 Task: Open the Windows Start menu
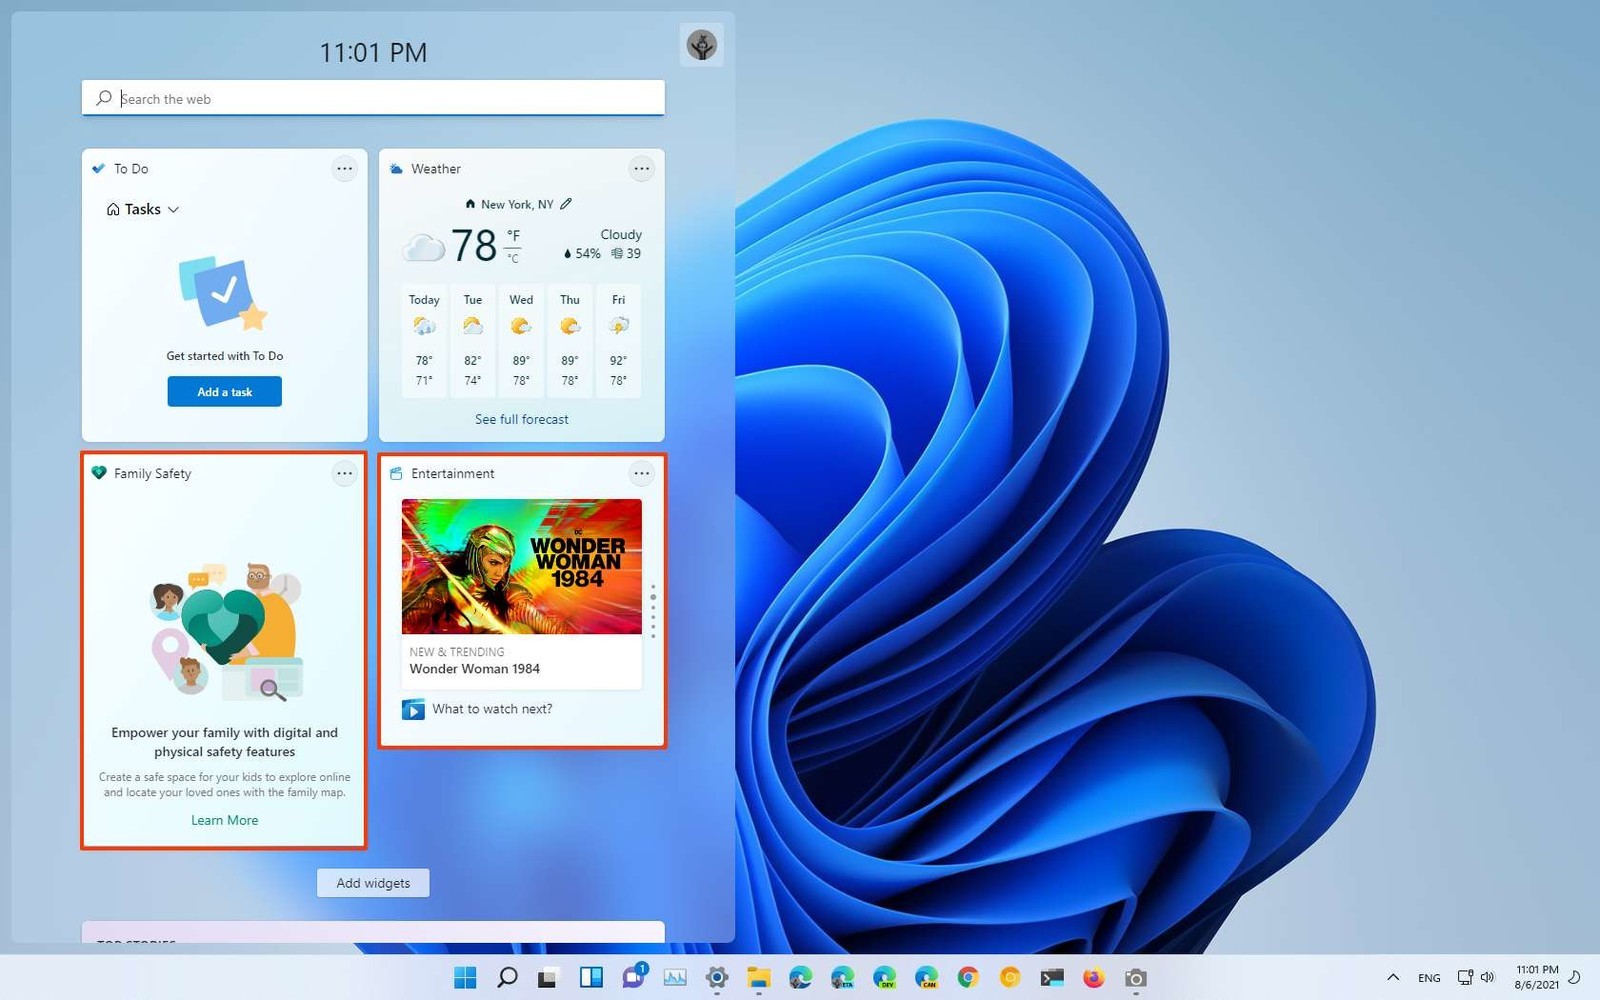coord(465,977)
